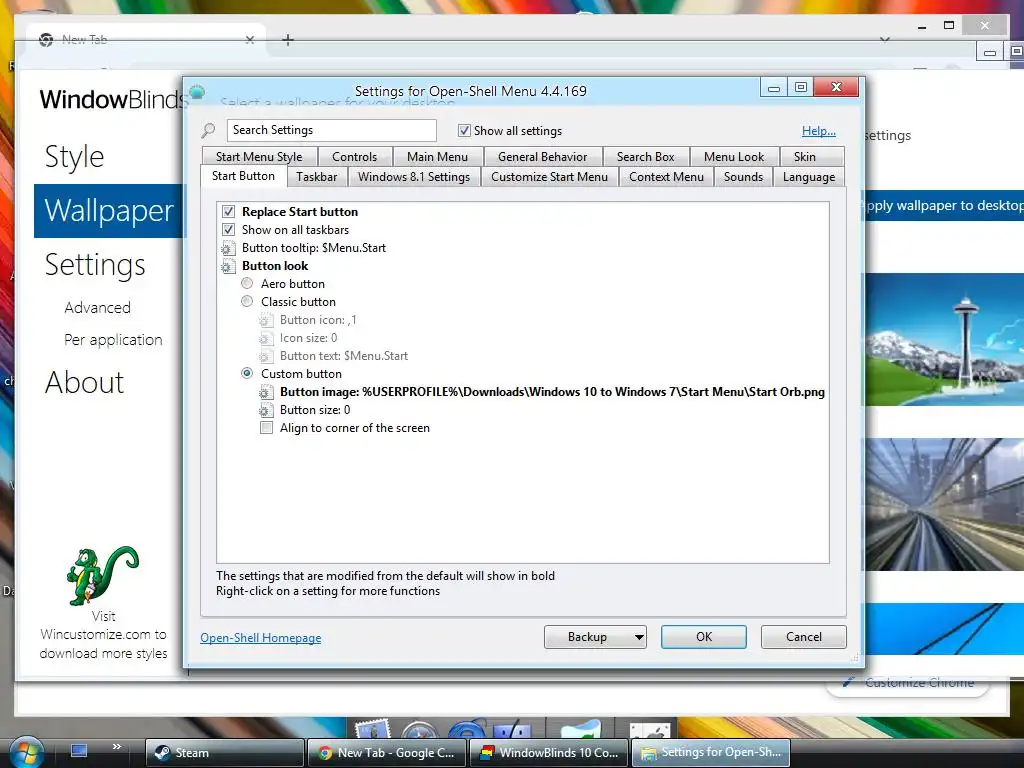Toggle Show all settings checkbox

tap(464, 131)
